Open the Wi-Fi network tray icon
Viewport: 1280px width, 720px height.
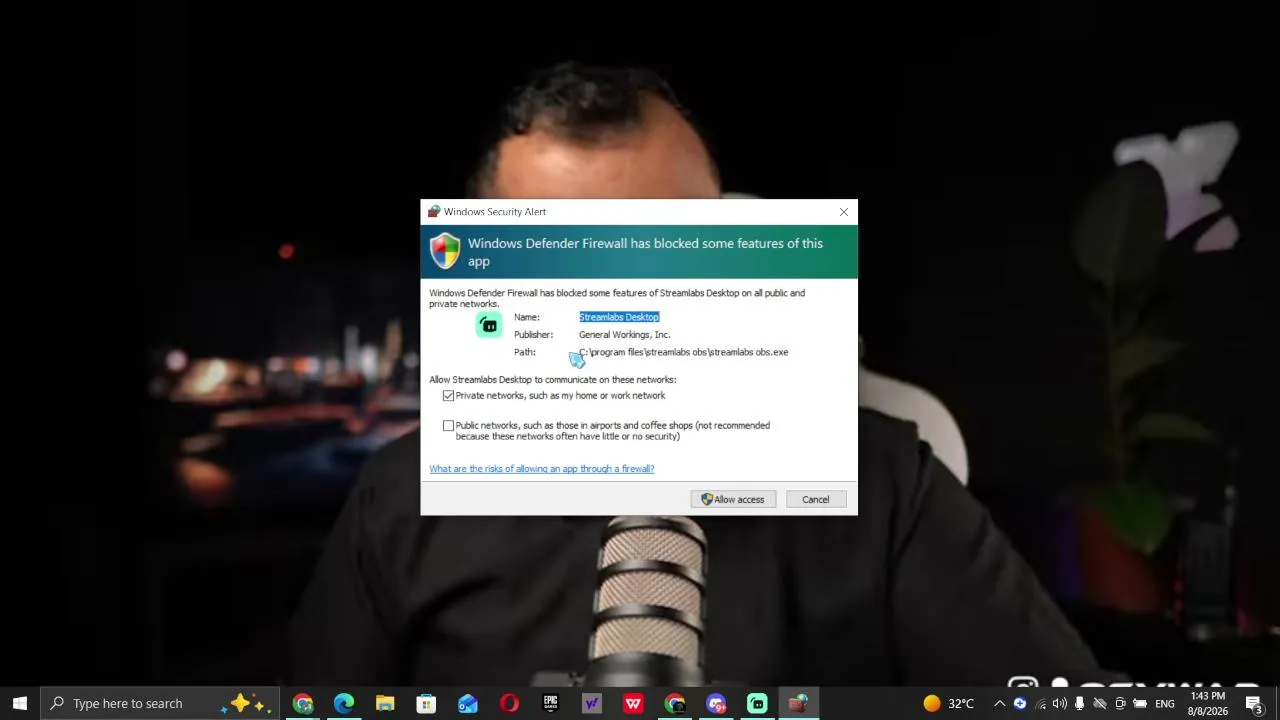(x=1041, y=703)
